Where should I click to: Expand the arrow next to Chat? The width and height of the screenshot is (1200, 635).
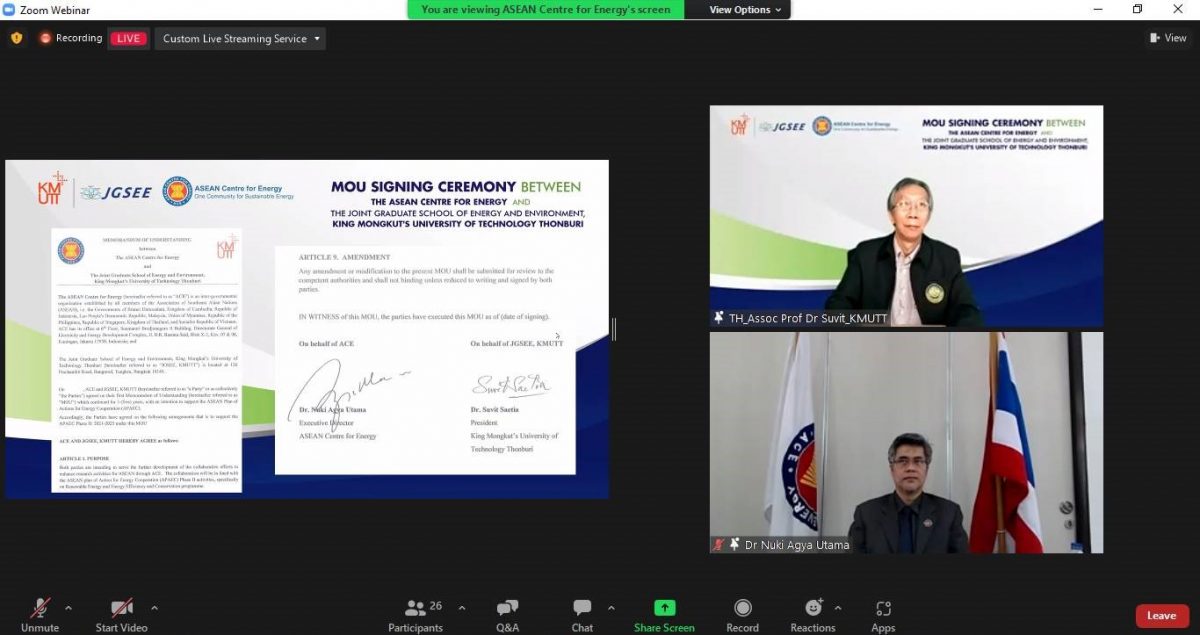click(611, 607)
